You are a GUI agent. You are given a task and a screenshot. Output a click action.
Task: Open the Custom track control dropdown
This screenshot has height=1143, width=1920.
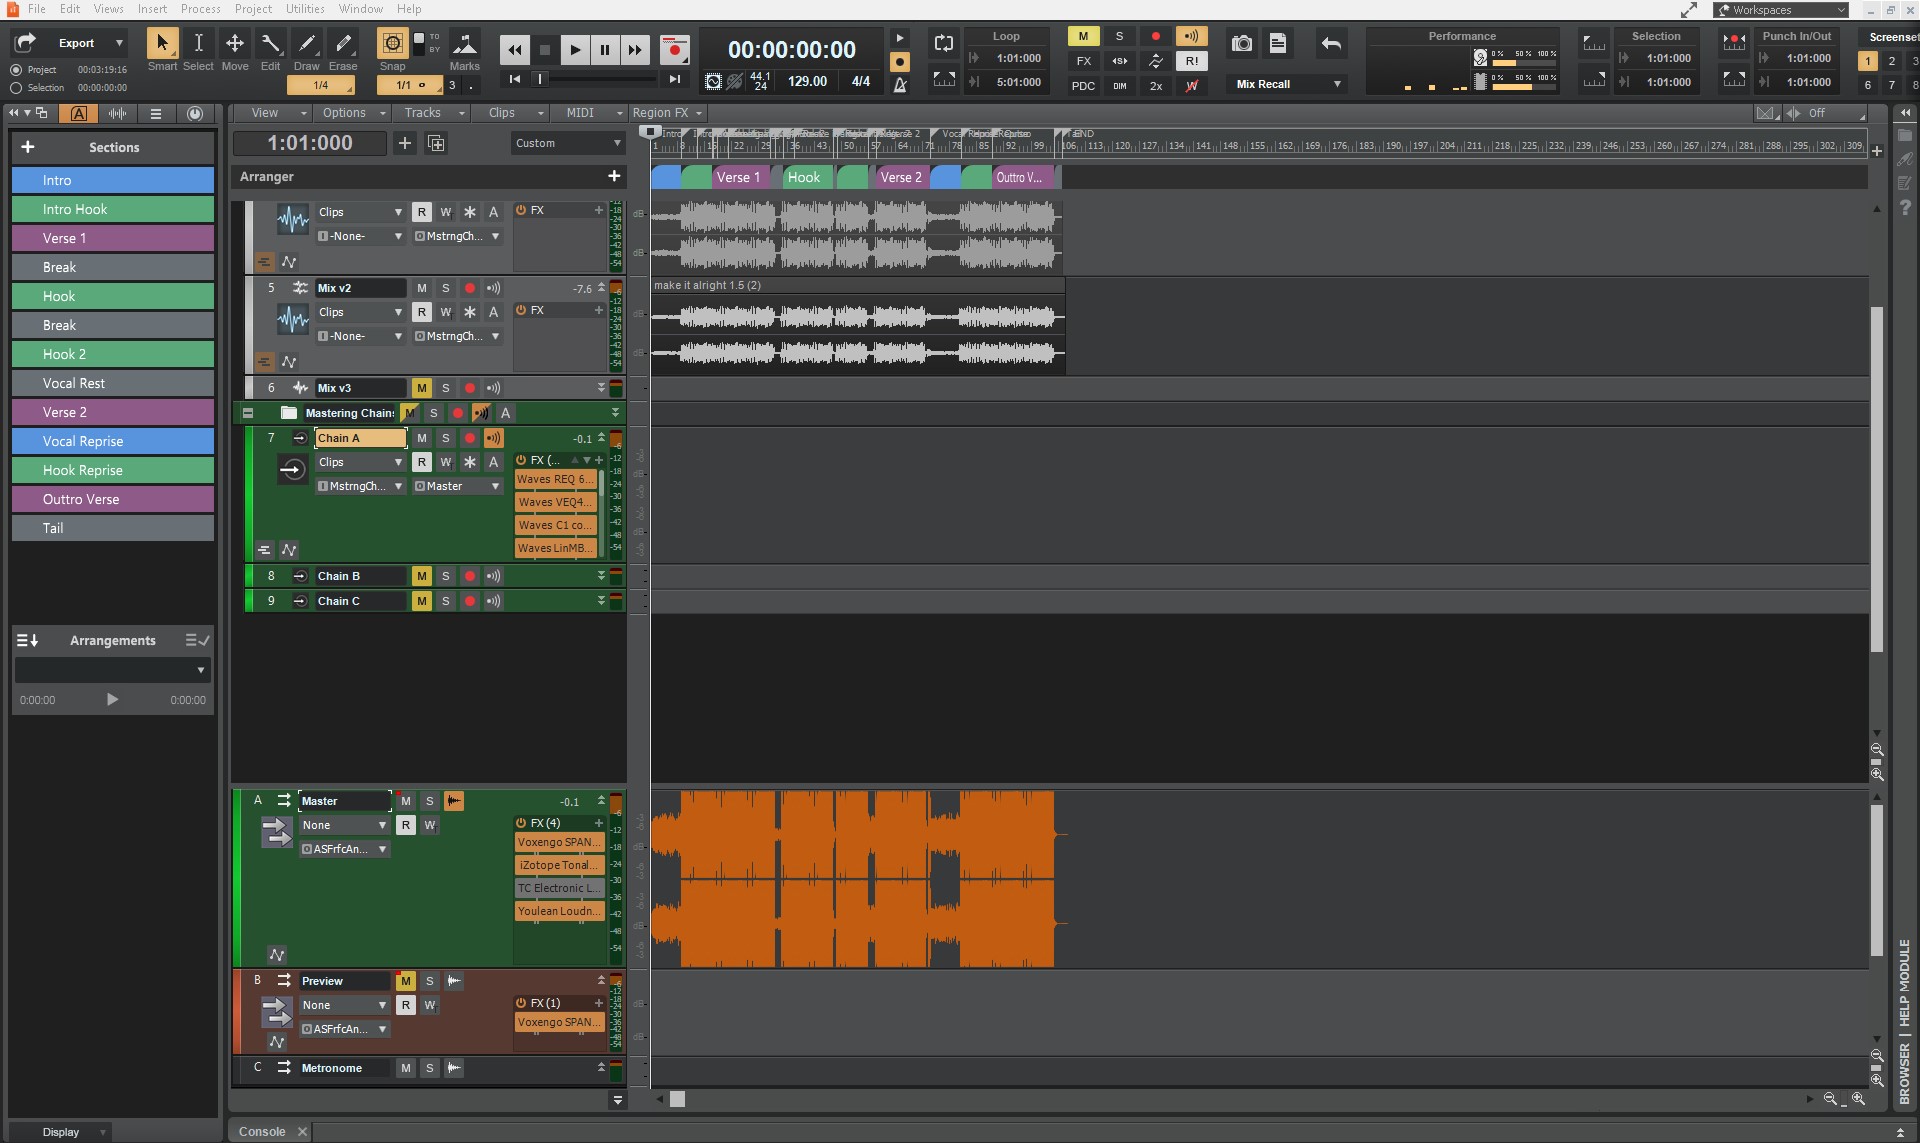[x=567, y=143]
